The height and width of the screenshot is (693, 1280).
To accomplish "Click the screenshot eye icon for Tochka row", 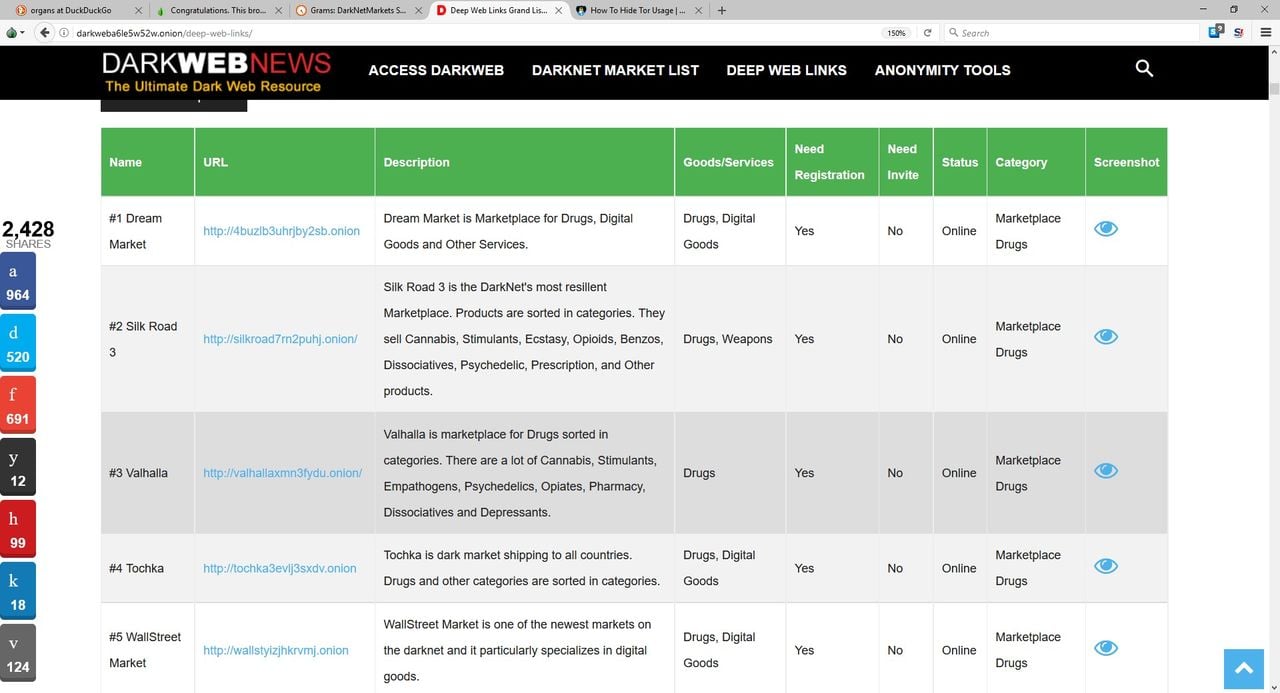I will click(1105, 566).
